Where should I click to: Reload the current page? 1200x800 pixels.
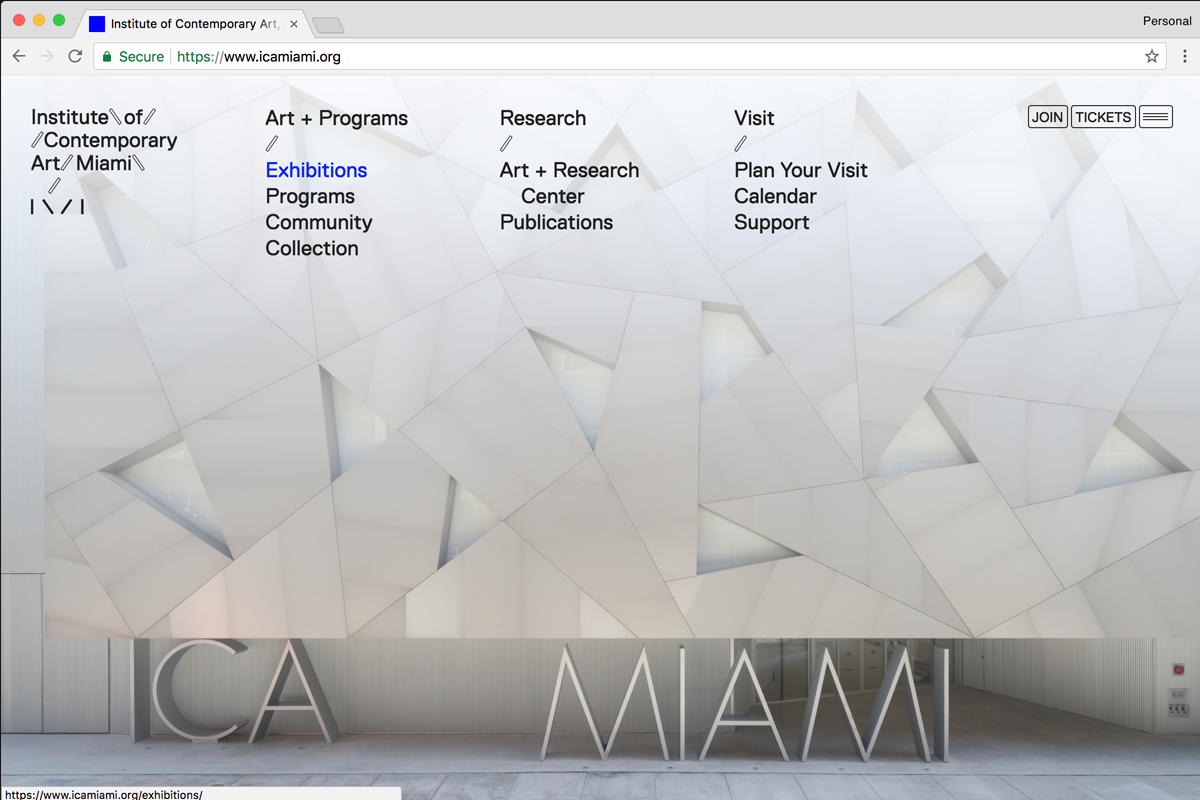[x=75, y=57]
